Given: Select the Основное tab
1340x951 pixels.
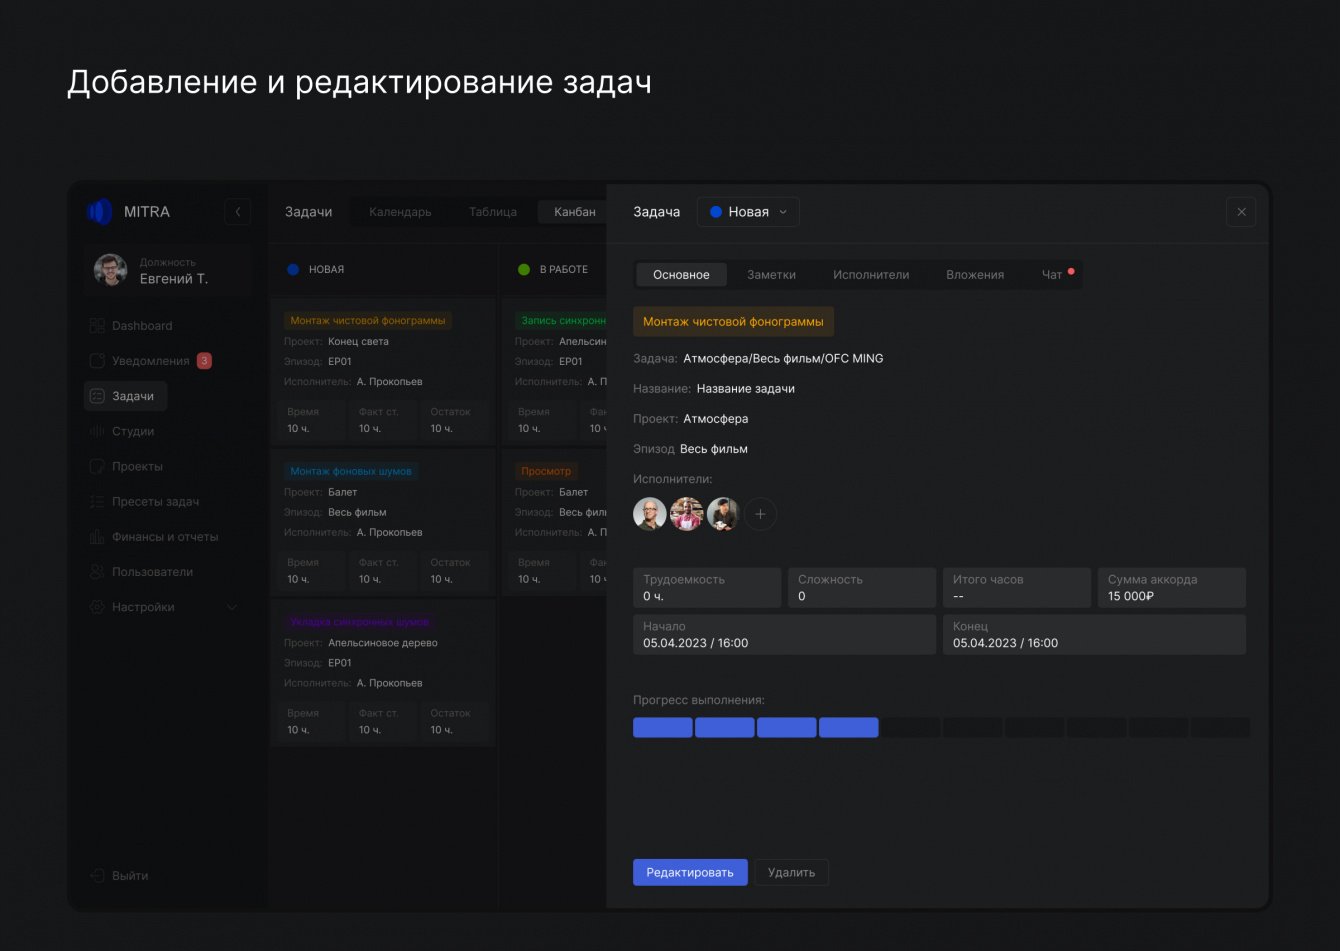Looking at the screenshot, I should (x=681, y=275).
